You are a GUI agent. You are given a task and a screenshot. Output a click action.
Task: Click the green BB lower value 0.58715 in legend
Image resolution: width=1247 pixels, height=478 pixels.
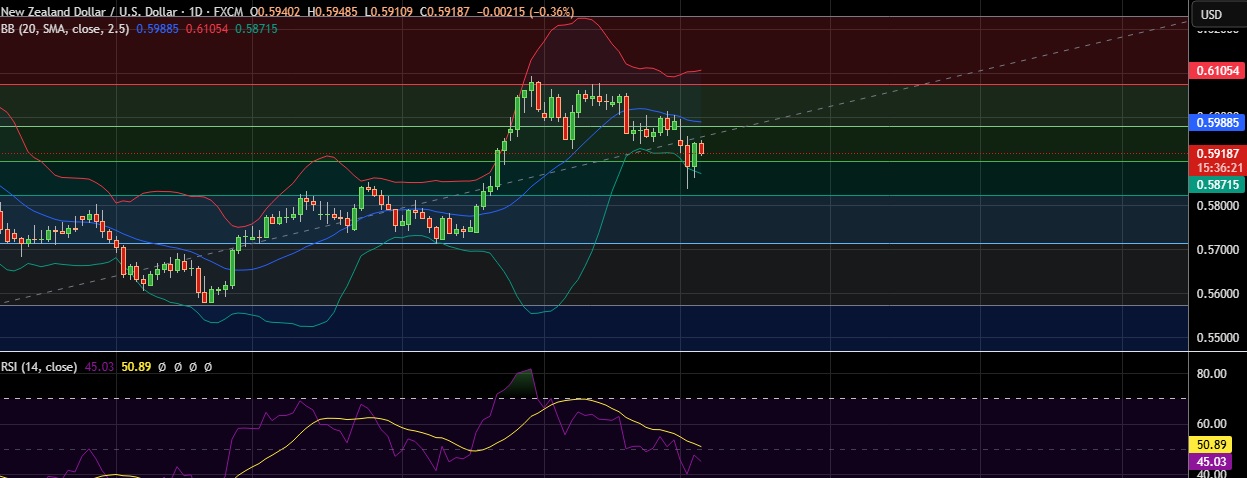256,30
